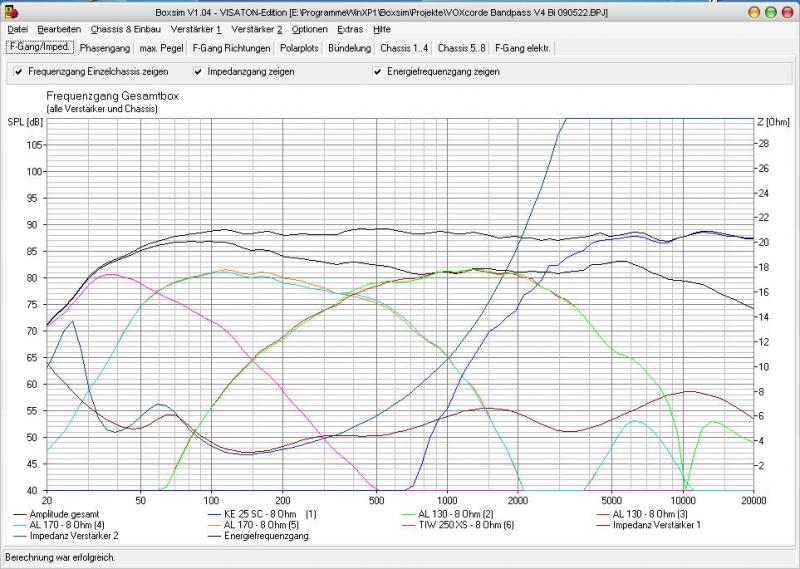Switch to the Phasengang tab

[x=105, y=48]
